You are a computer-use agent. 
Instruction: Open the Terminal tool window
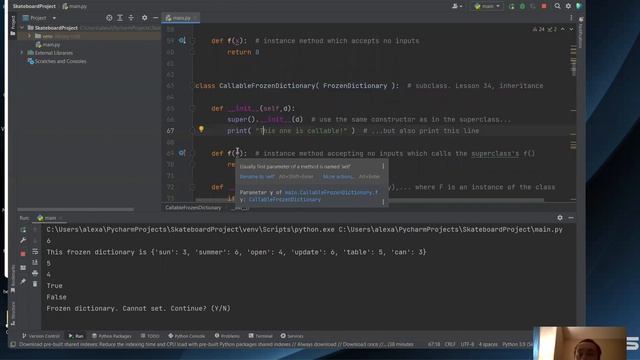click(260, 336)
